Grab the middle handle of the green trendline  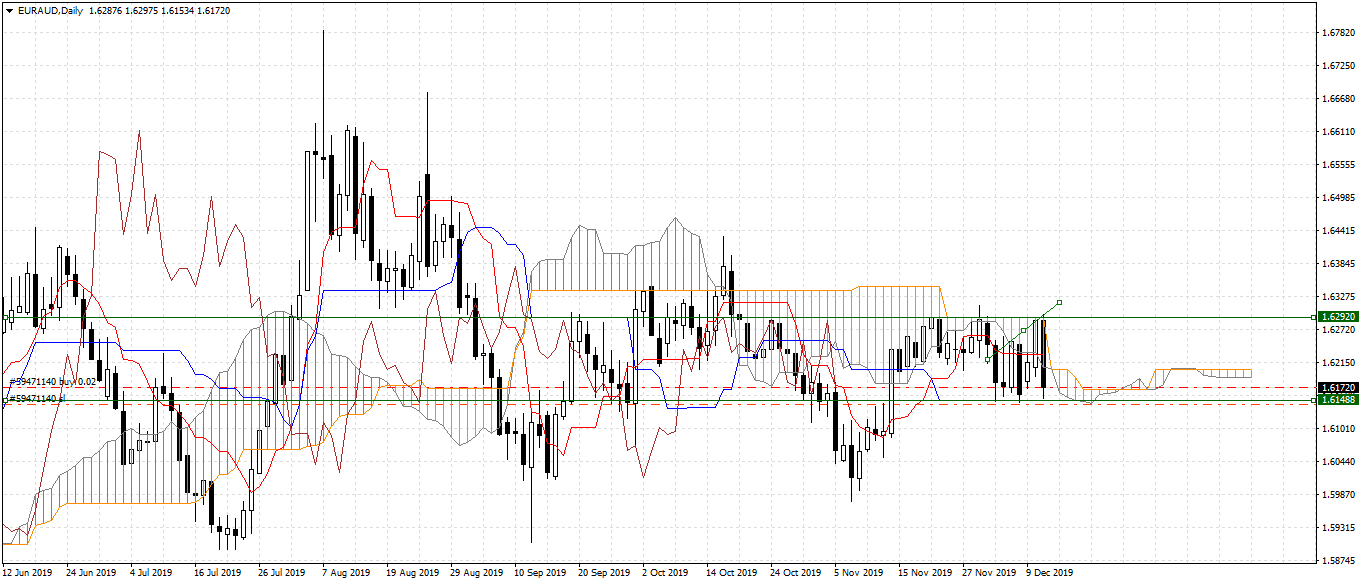(1023, 331)
